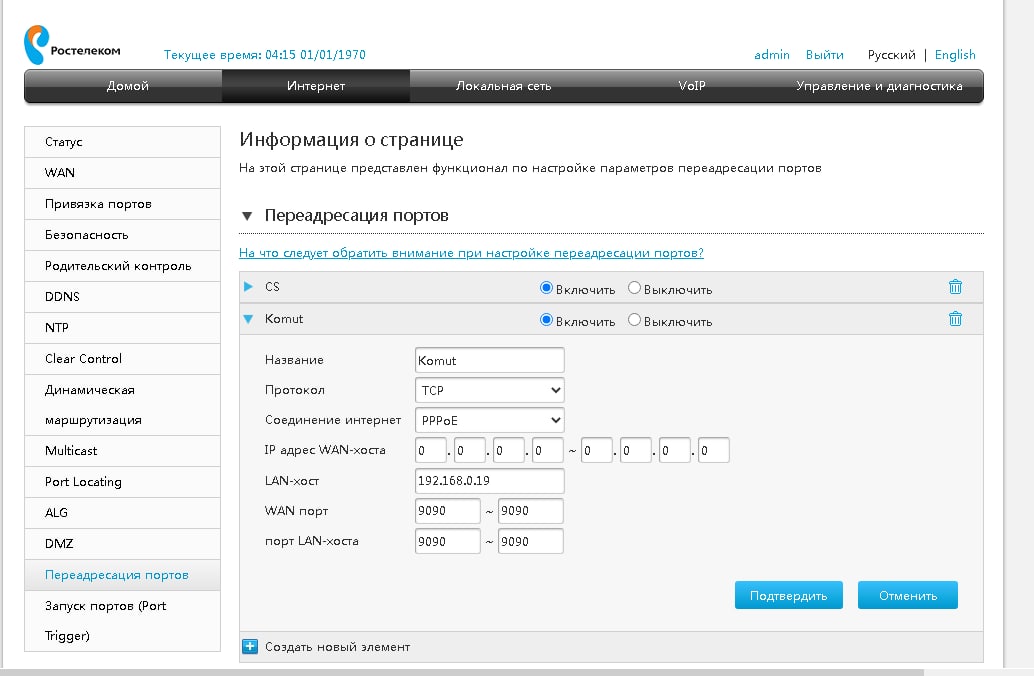Open Port Locating in sidebar

[x=123, y=482]
